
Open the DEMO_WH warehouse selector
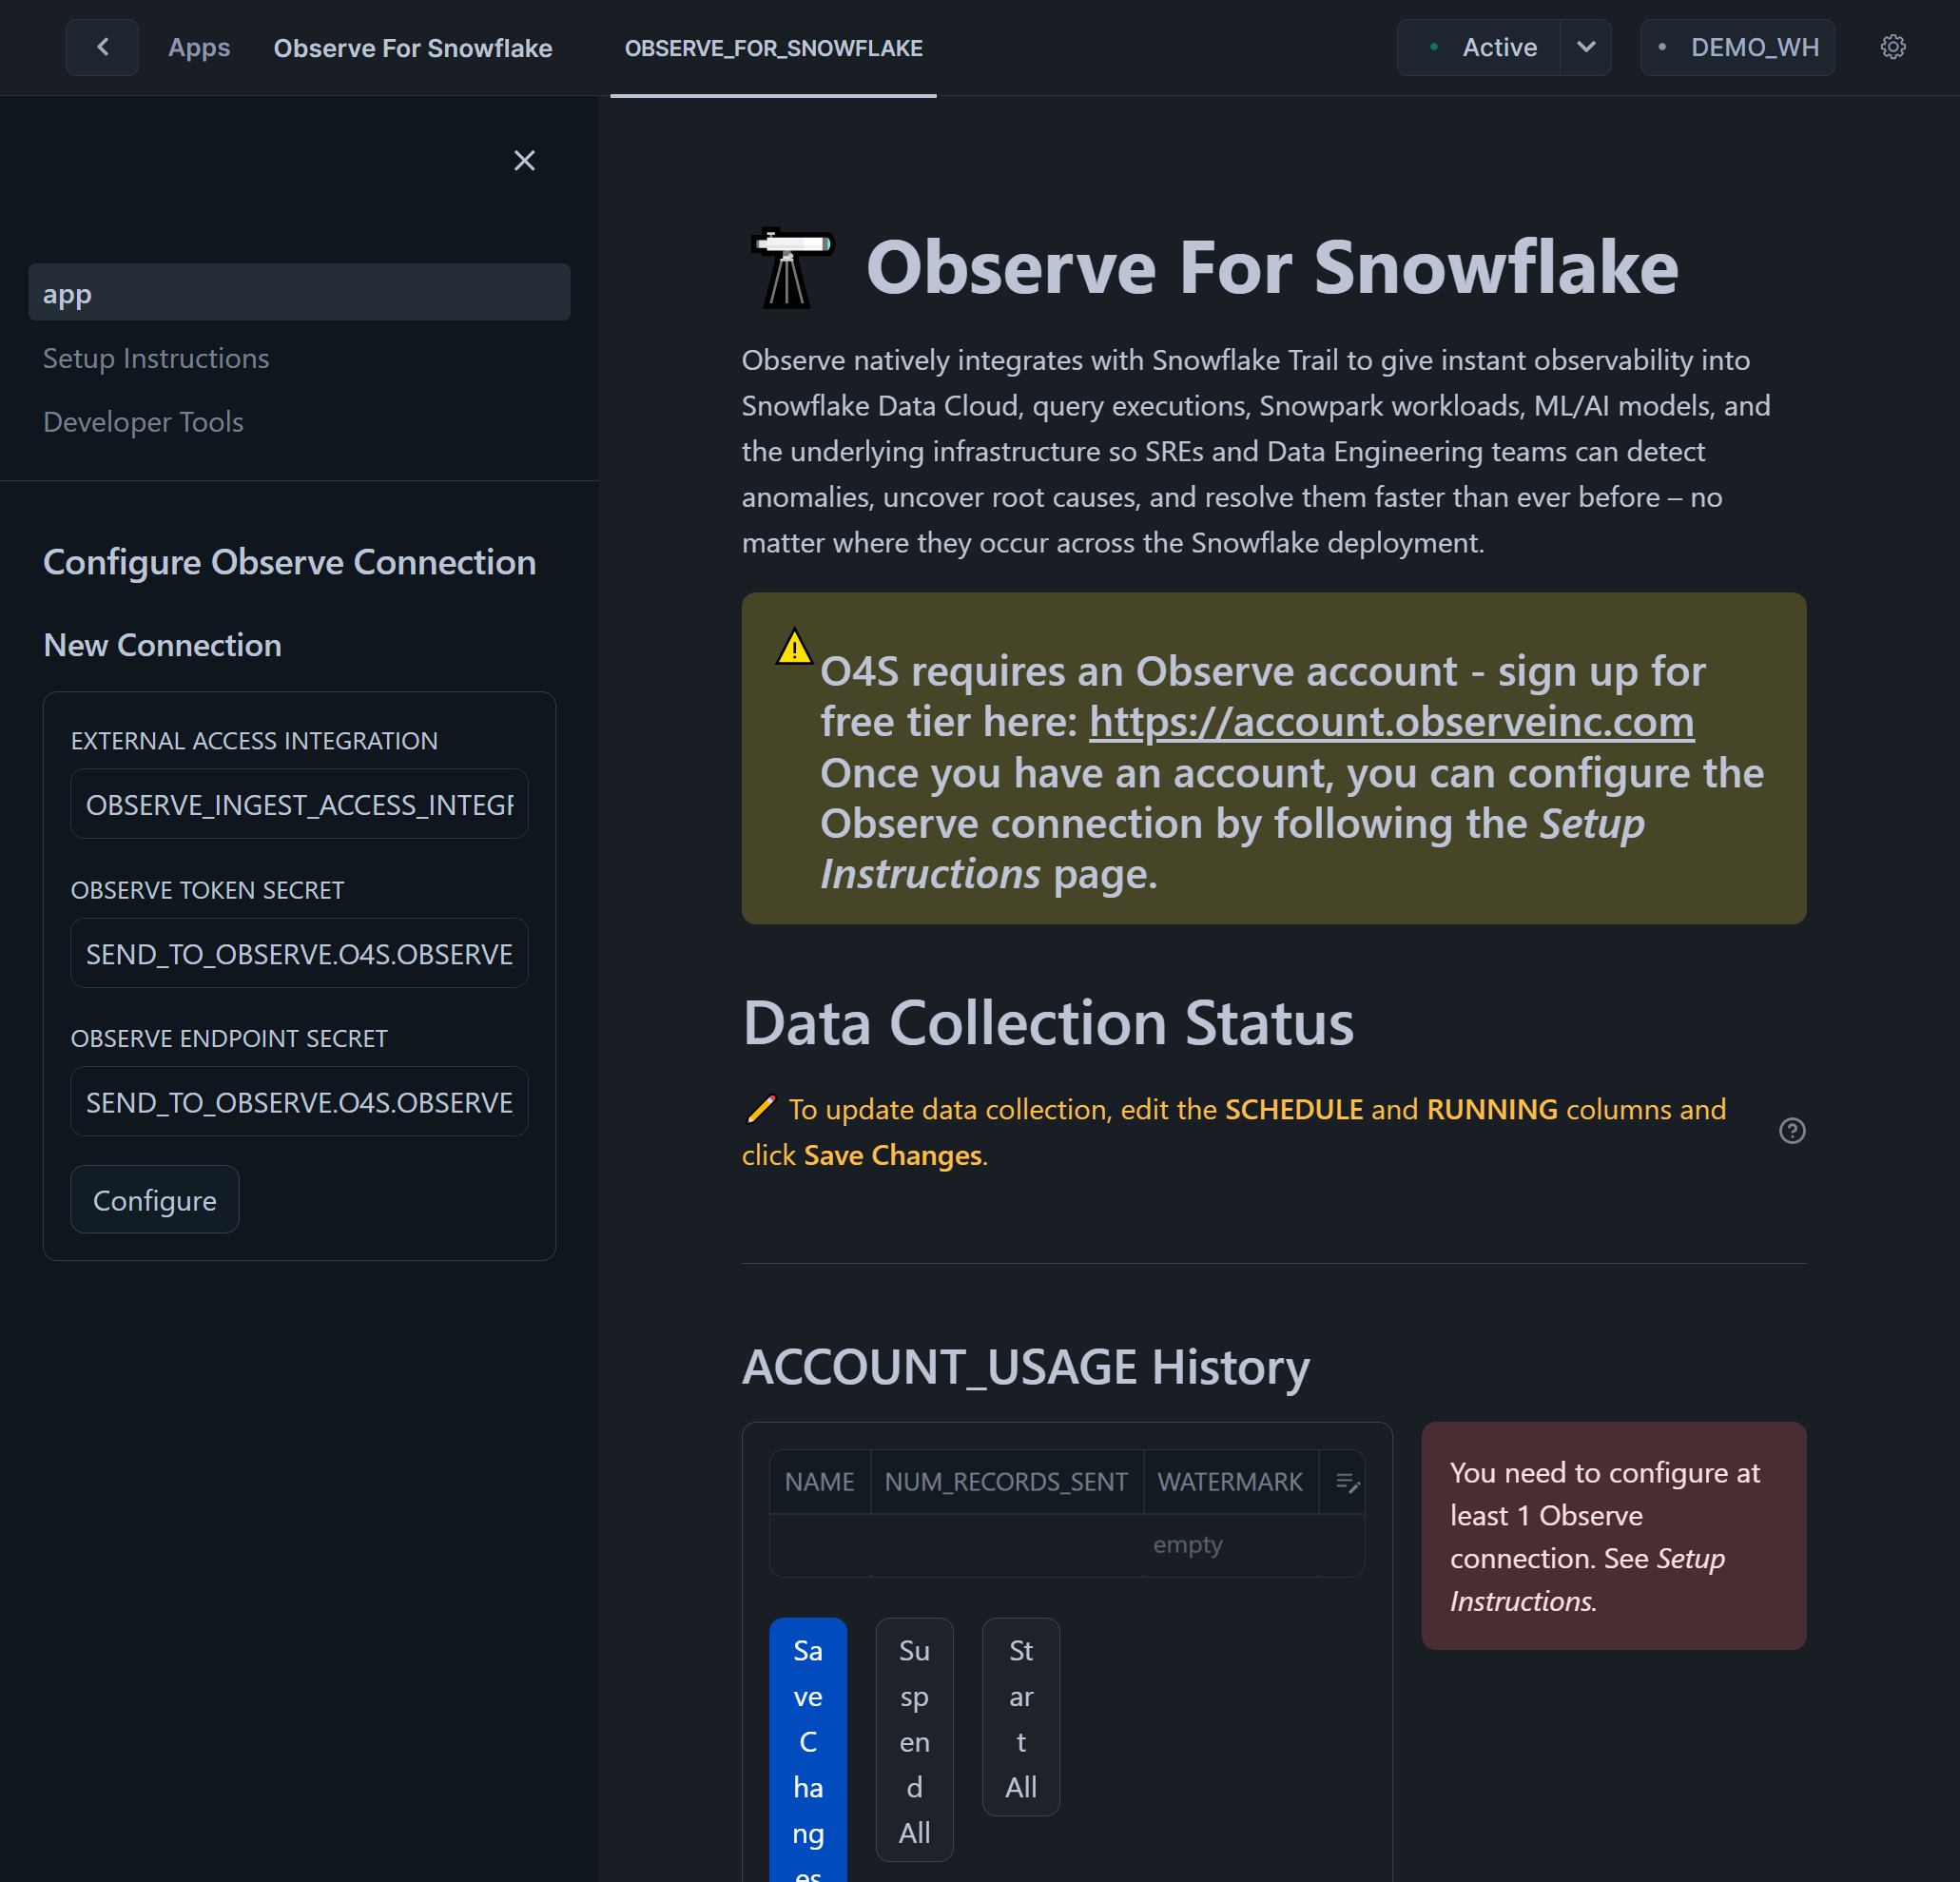click(x=1737, y=47)
